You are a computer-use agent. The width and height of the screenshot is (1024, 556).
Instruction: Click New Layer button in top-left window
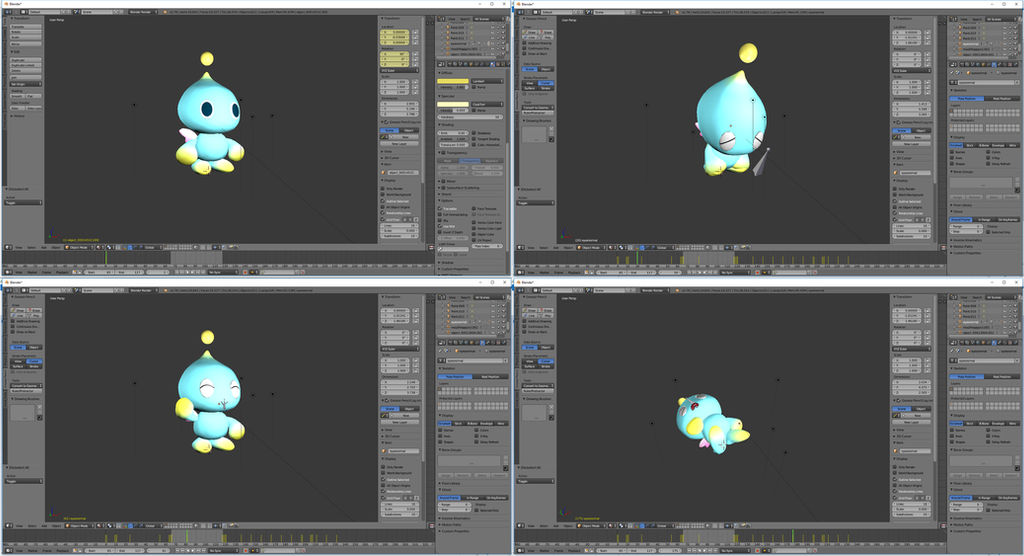399,144
